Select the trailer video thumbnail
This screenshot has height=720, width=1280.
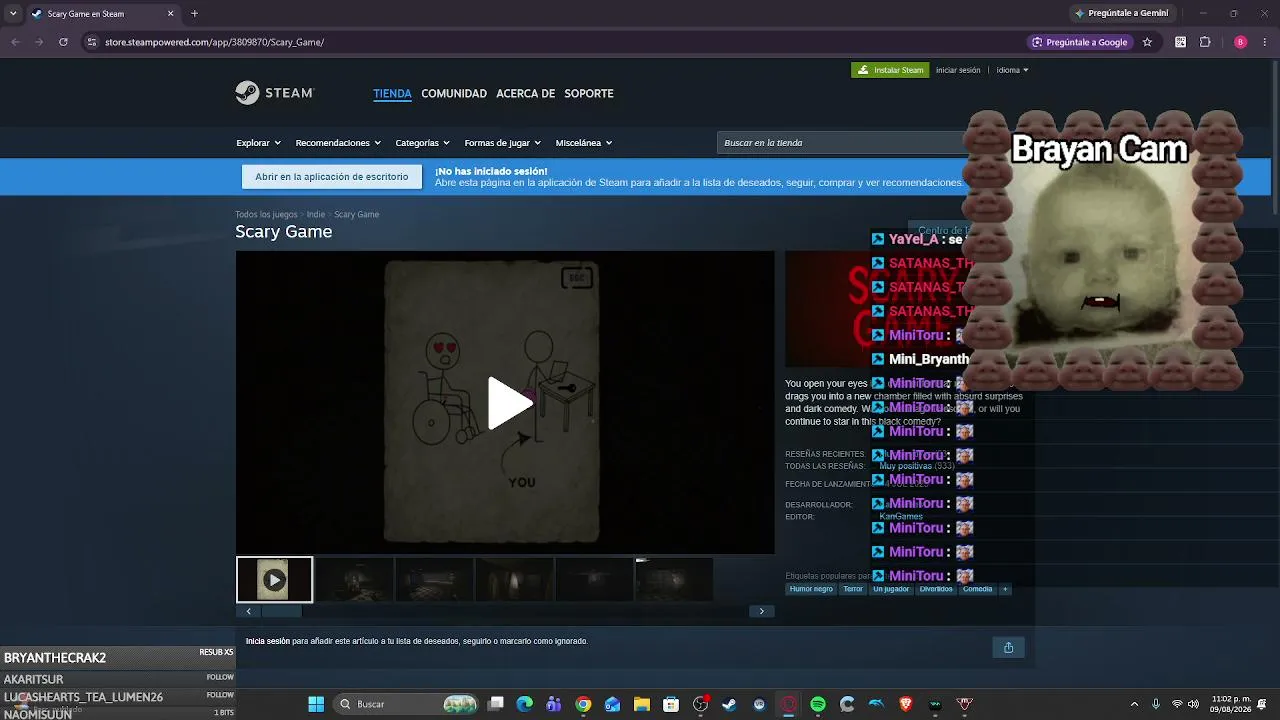click(x=274, y=580)
